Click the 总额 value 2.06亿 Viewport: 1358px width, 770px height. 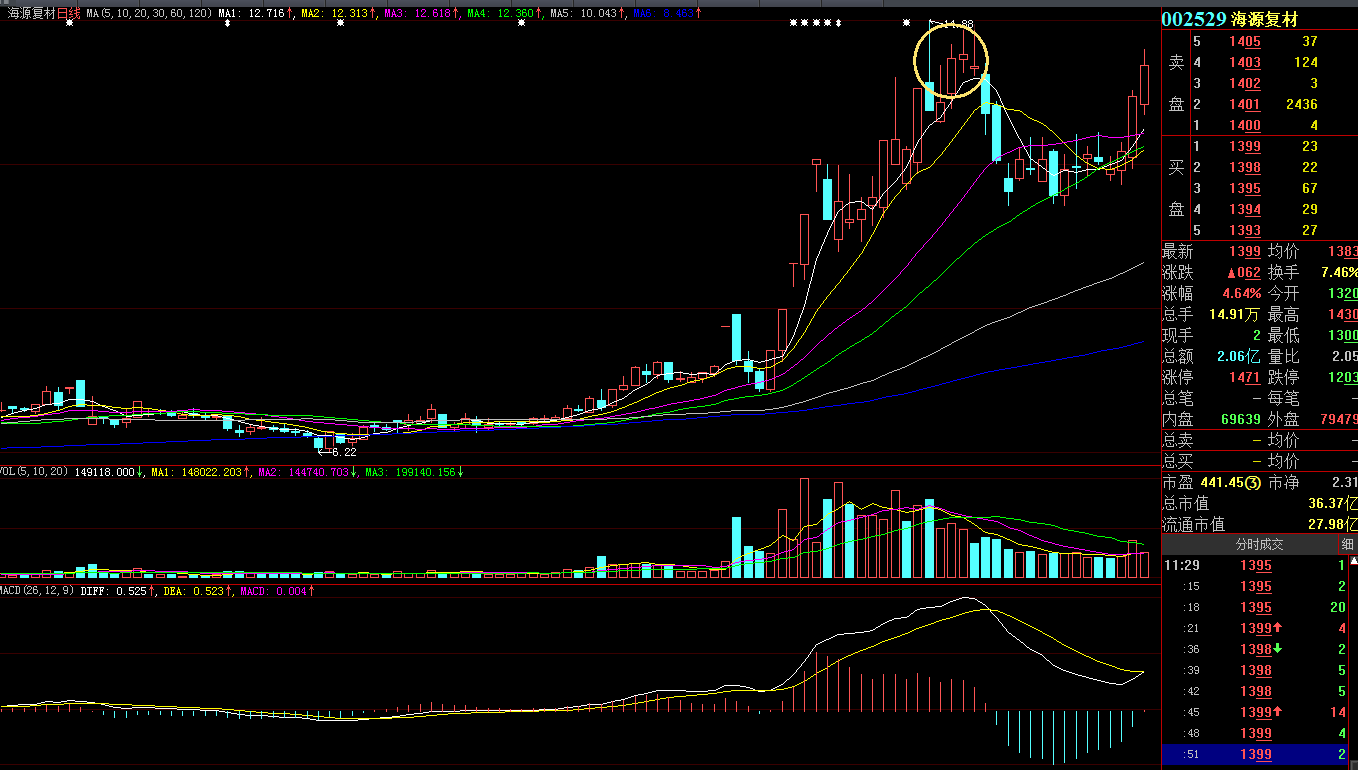tap(1239, 357)
